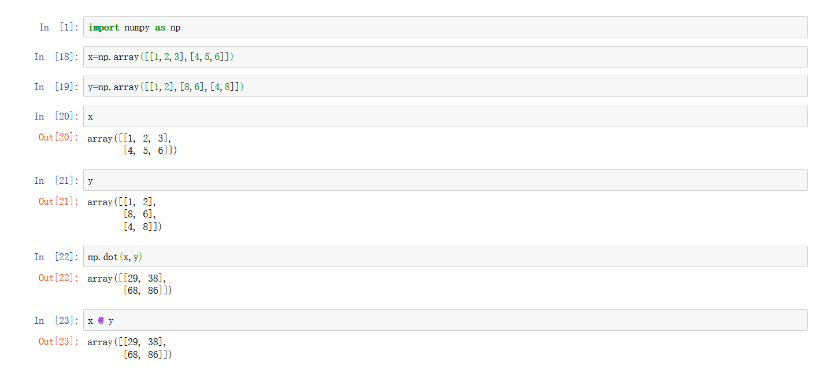
Task: Select the x=np.array cell input
Action: (x=445, y=57)
